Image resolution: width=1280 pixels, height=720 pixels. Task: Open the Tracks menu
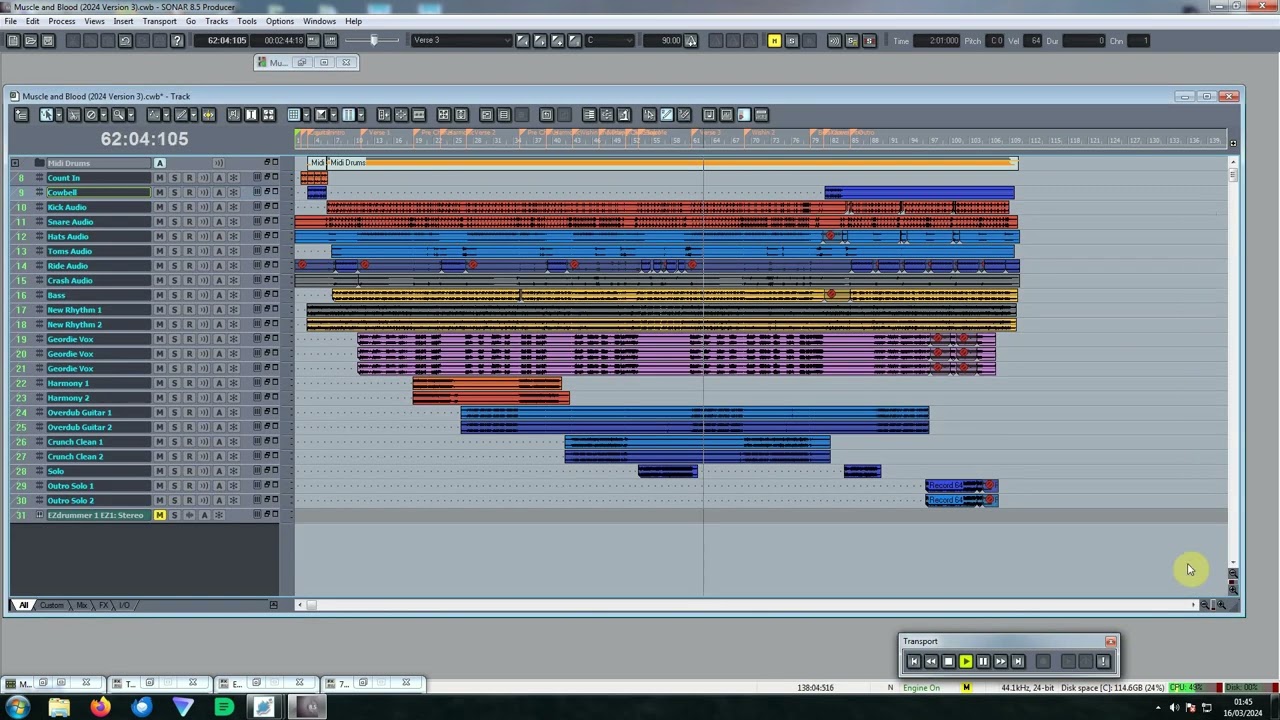(216, 21)
